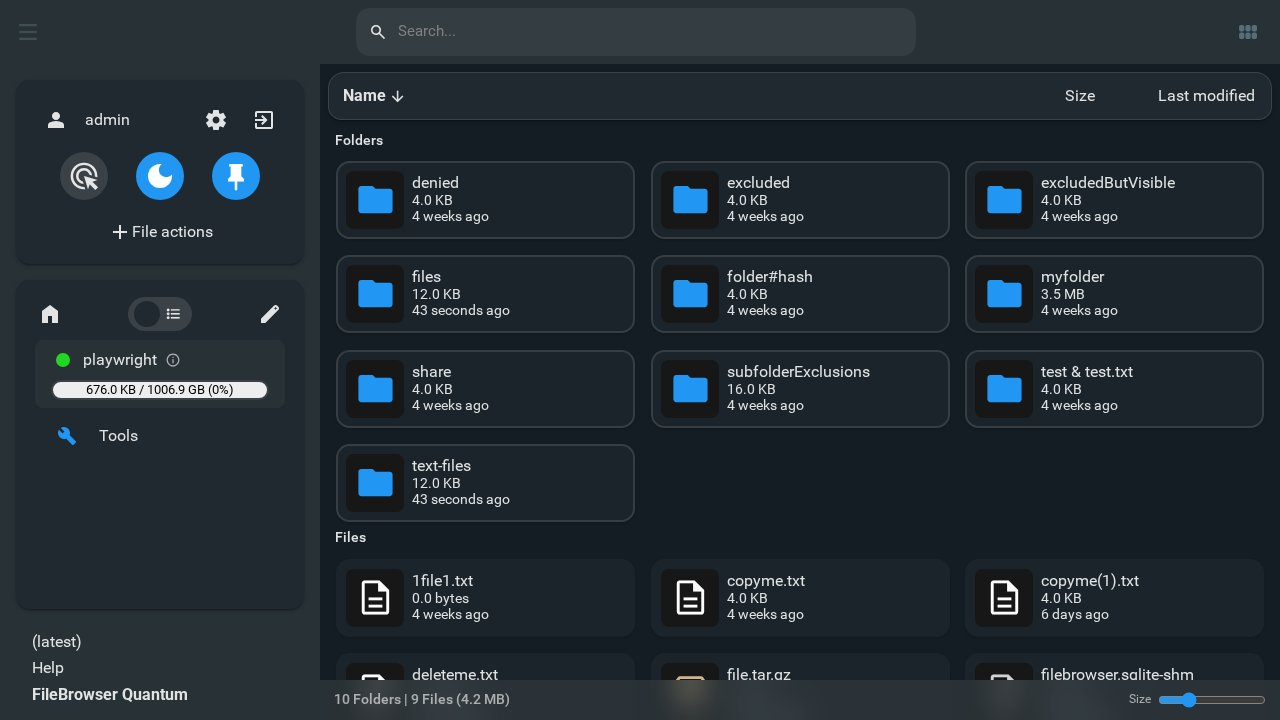This screenshot has width=1280, height=720.
Task: Open the Tools menu entry
Action: coord(160,436)
